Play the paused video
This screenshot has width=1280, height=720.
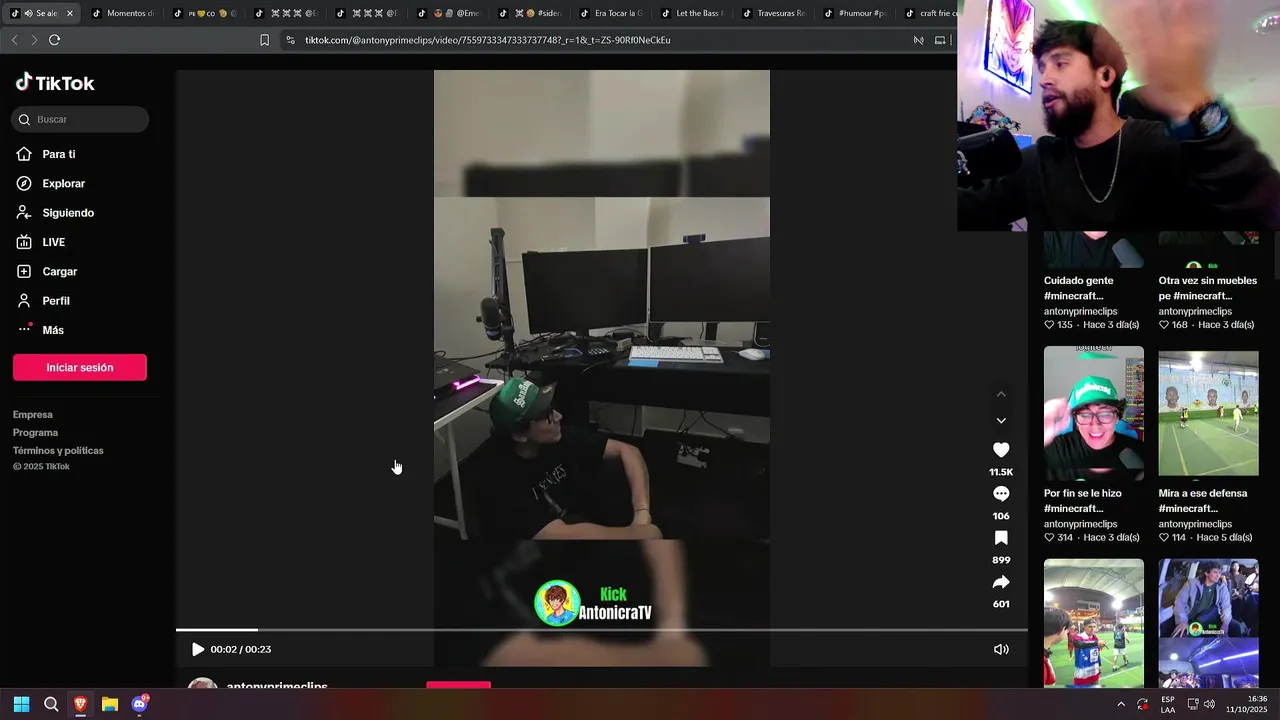[198, 649]
